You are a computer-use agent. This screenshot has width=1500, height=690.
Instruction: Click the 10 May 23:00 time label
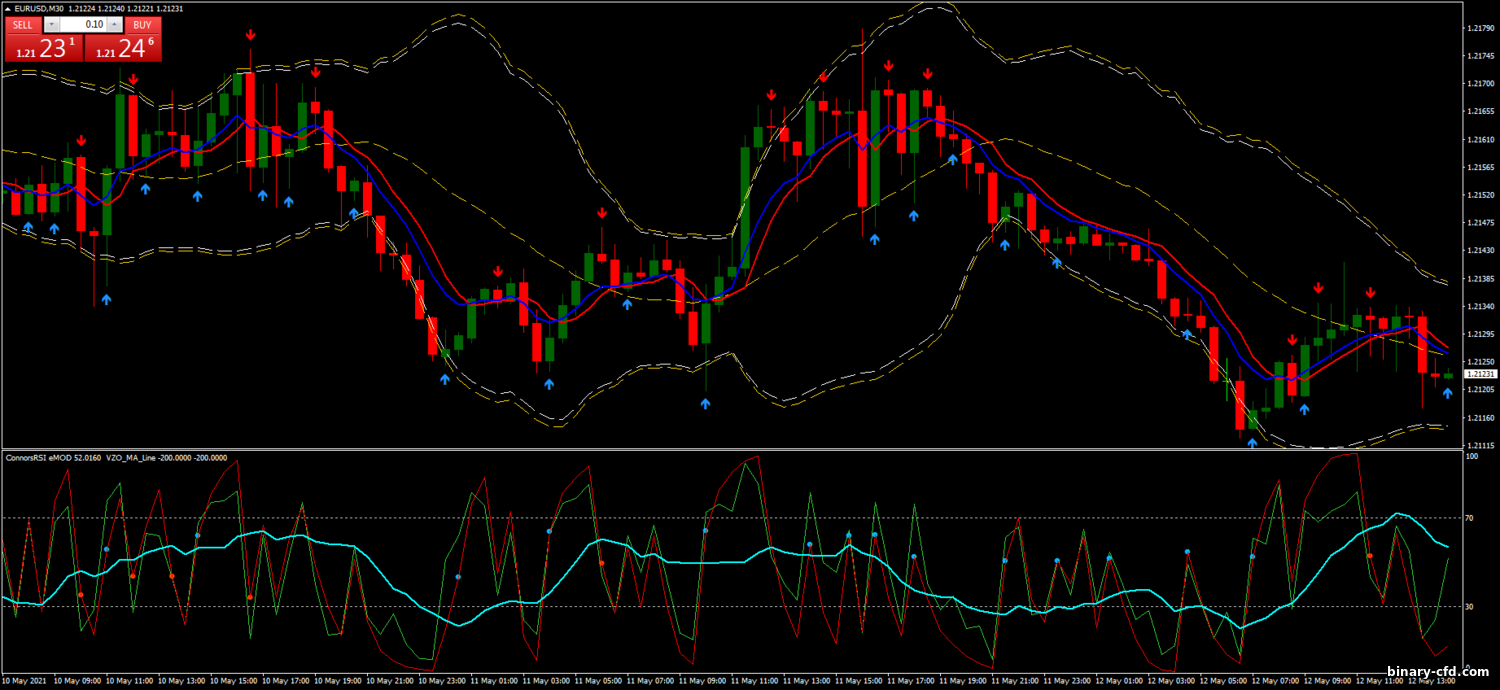pyautogui.click(x=442, y=681)
